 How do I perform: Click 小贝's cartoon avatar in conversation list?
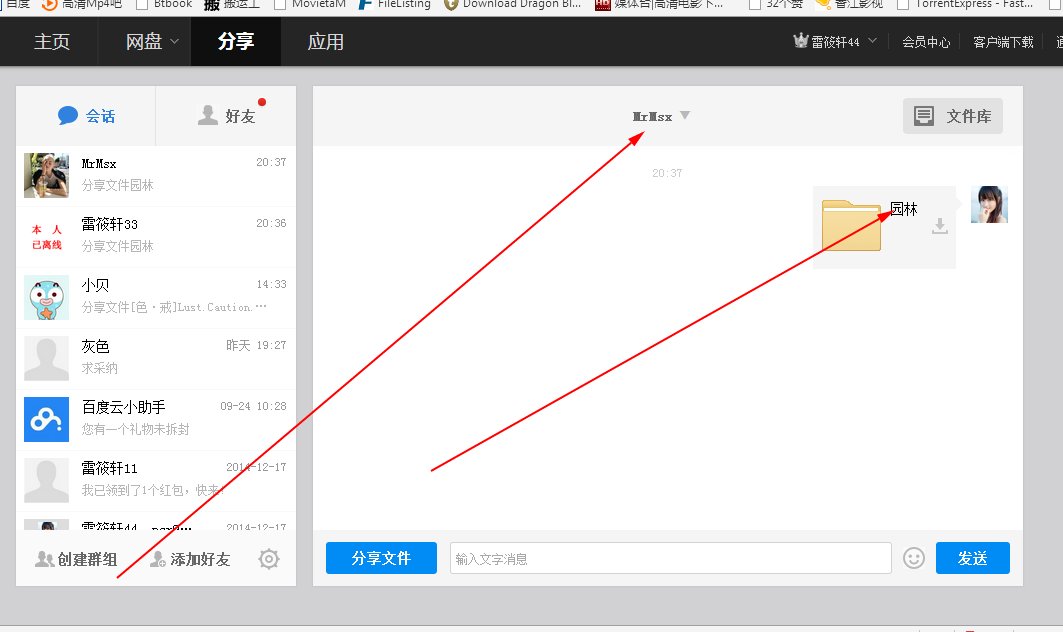pos(46,296)
